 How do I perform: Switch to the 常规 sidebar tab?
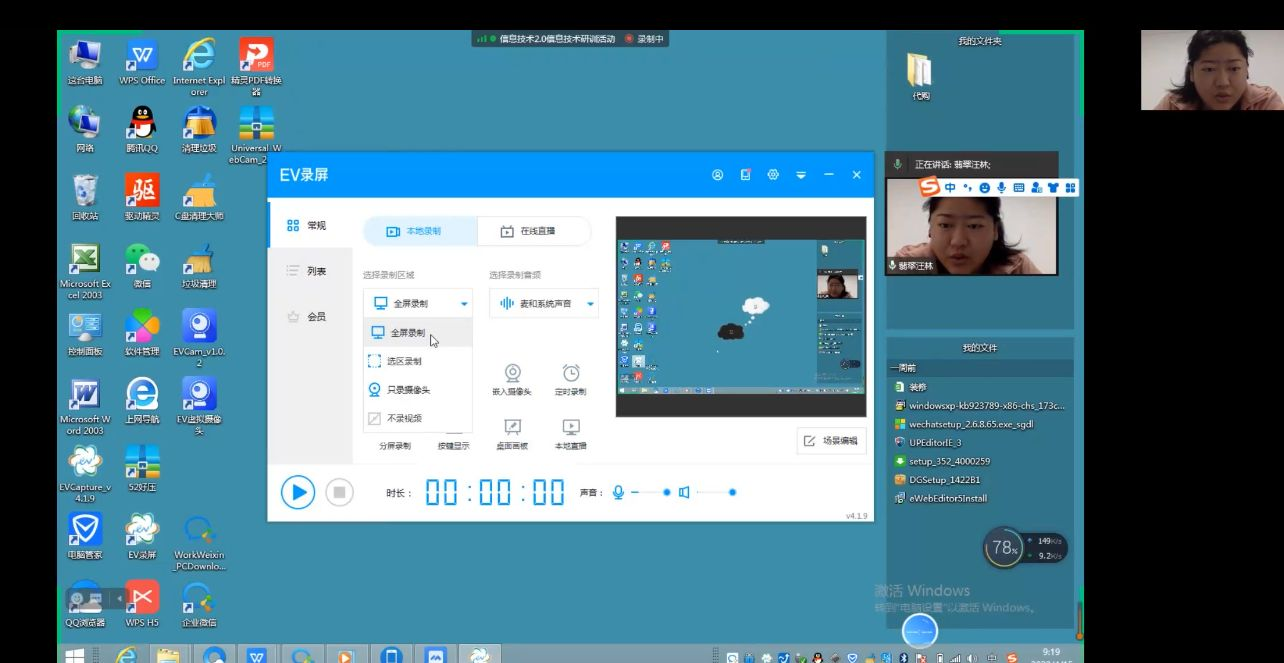coord(307,226)
